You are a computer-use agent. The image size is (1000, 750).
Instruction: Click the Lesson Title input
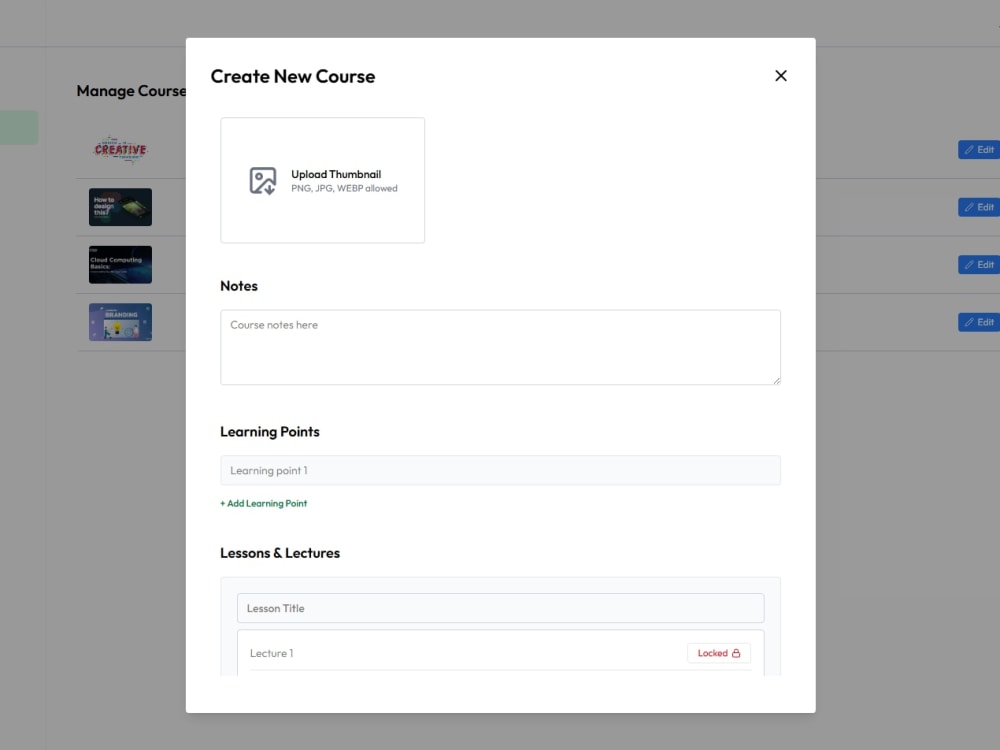pos(500,608)
